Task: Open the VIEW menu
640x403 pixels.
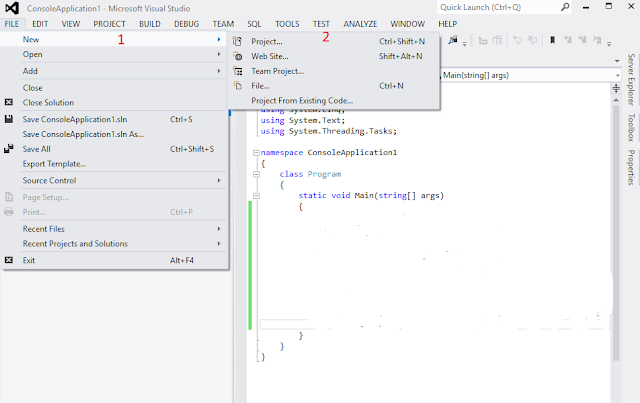Action: [x=71, y=24]
